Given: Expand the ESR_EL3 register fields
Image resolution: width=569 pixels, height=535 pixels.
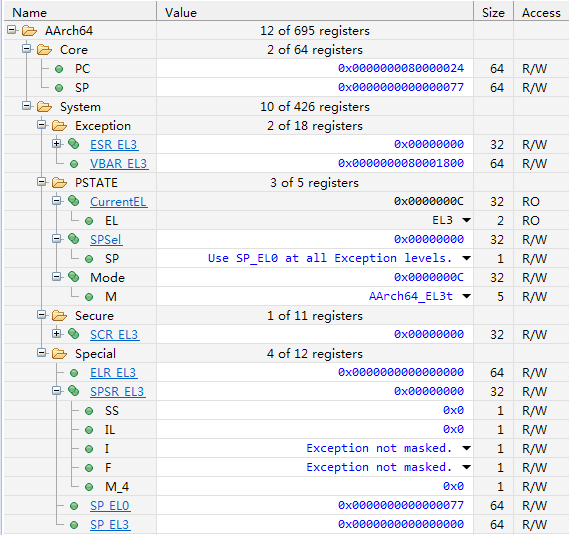Looking at the screenshot, I should click(x=56, y=144).
